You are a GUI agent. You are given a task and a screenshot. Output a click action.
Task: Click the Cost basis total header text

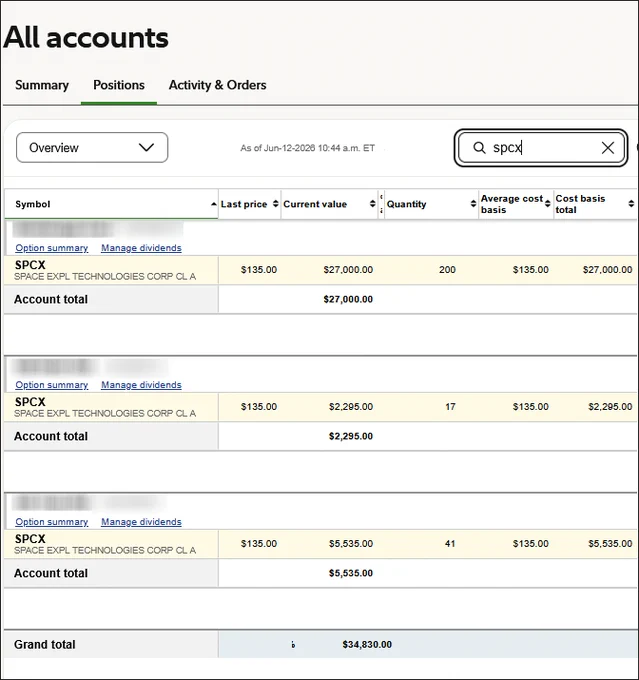580,204
